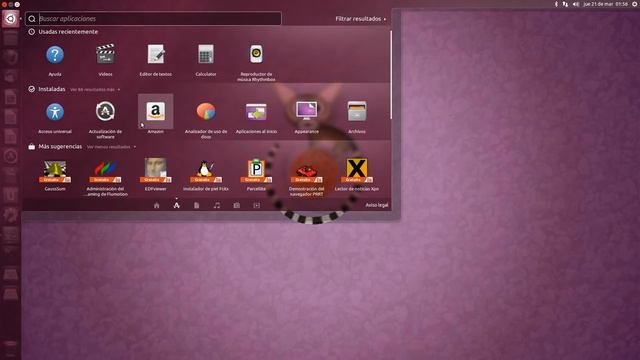Select the penguin installer app suggestion

pos(206,171)
